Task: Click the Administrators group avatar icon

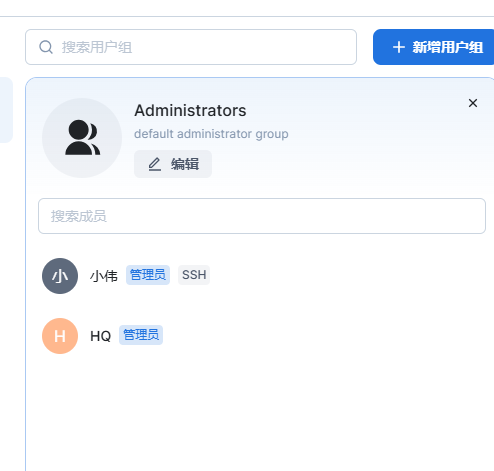Action: tap(82, 138)
